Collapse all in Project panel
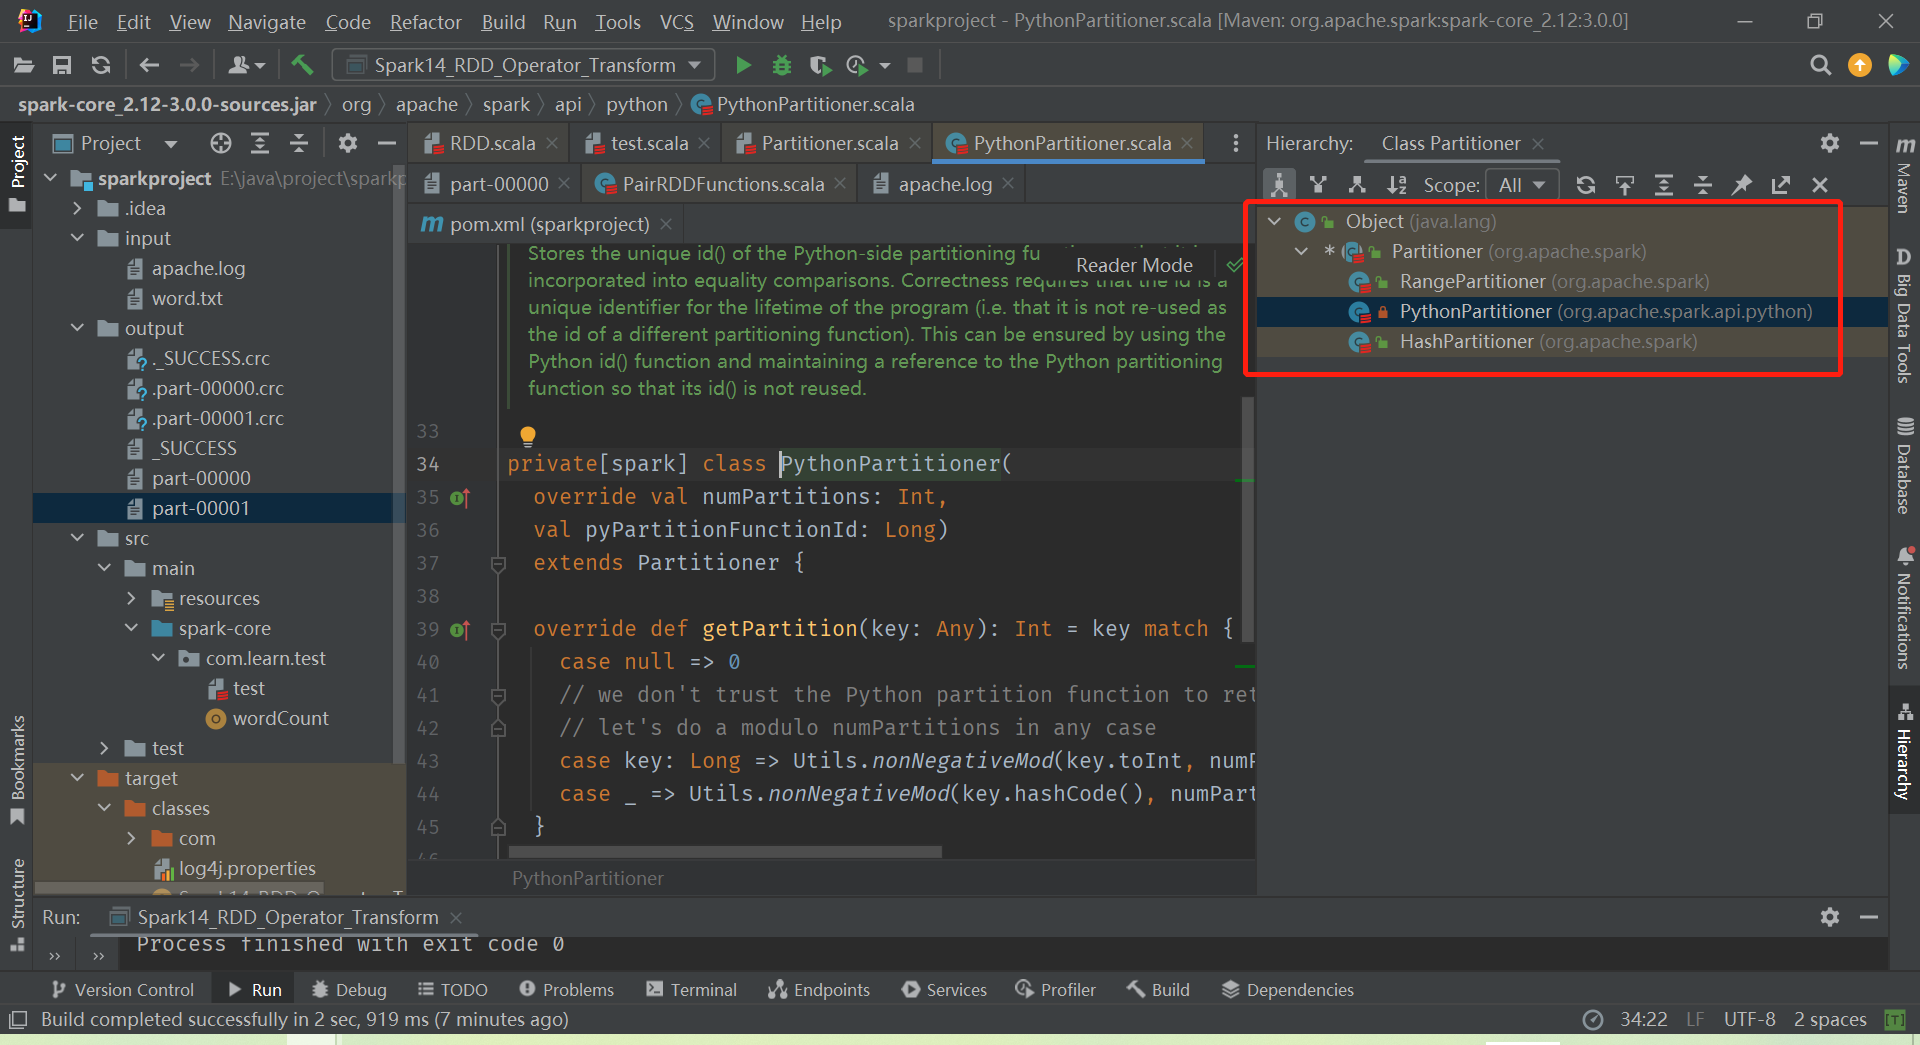This screenshot has height=1045, width=1920. pos(299,143)
